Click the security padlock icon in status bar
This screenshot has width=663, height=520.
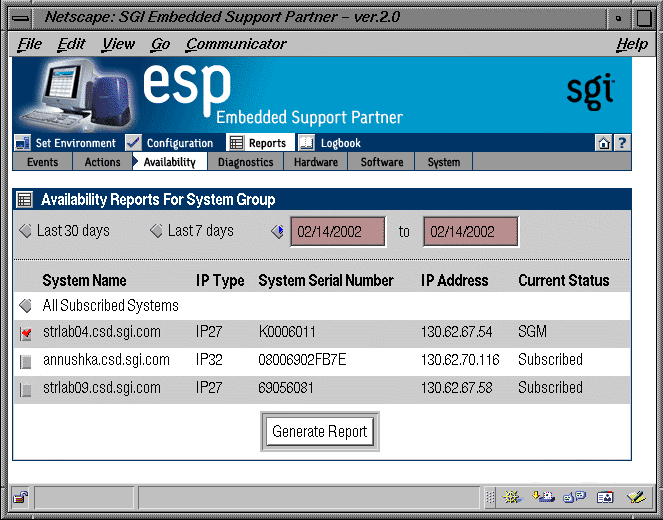[x=20, y=497]
